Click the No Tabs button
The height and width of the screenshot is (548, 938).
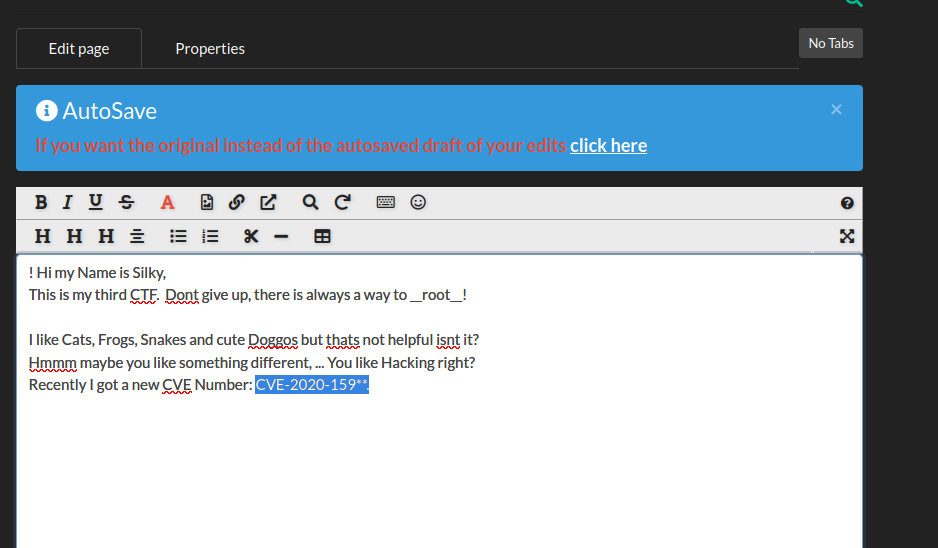pos(830,43)
